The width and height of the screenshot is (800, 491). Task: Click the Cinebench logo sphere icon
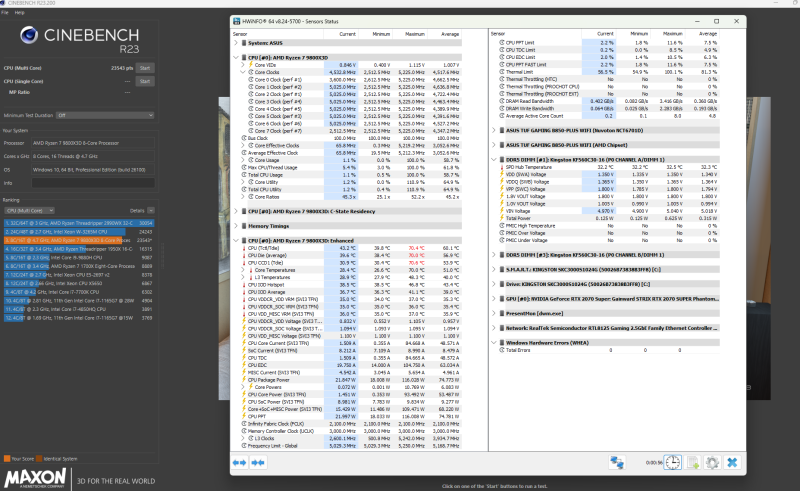point(29,35)
